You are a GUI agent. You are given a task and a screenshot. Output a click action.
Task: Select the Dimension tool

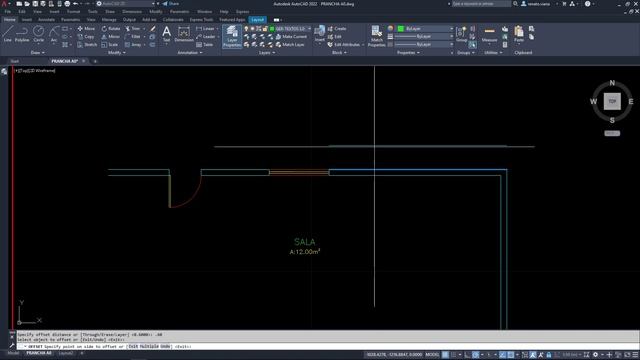(184, 34)
